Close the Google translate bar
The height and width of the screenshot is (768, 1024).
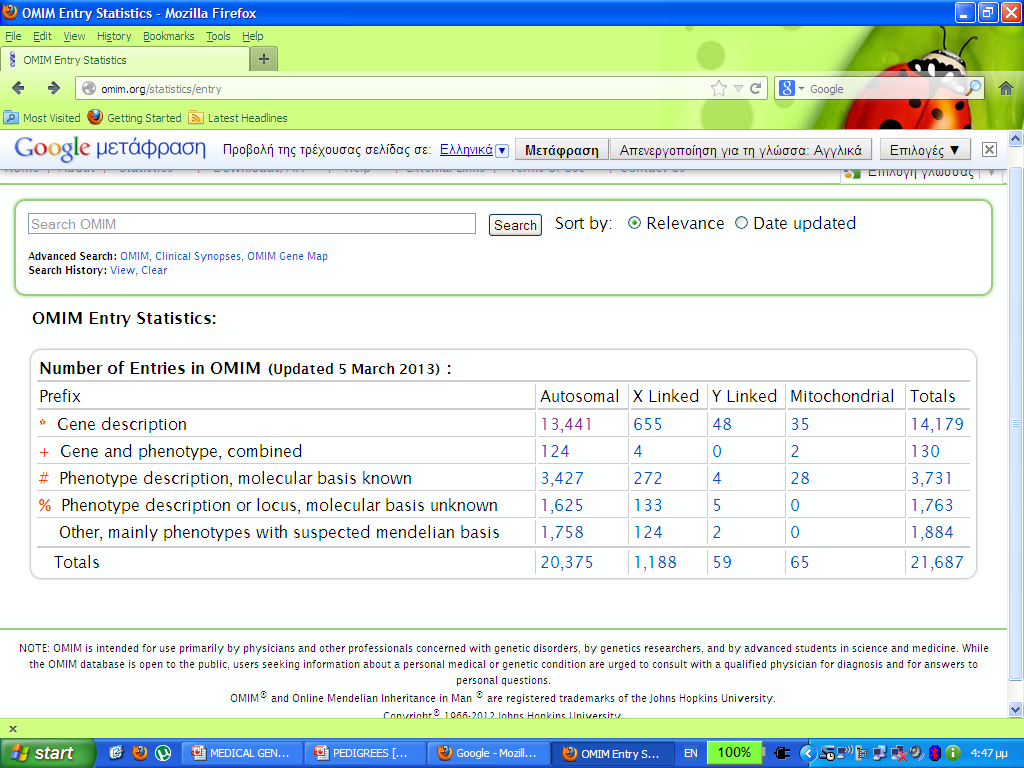coord(989,150)
